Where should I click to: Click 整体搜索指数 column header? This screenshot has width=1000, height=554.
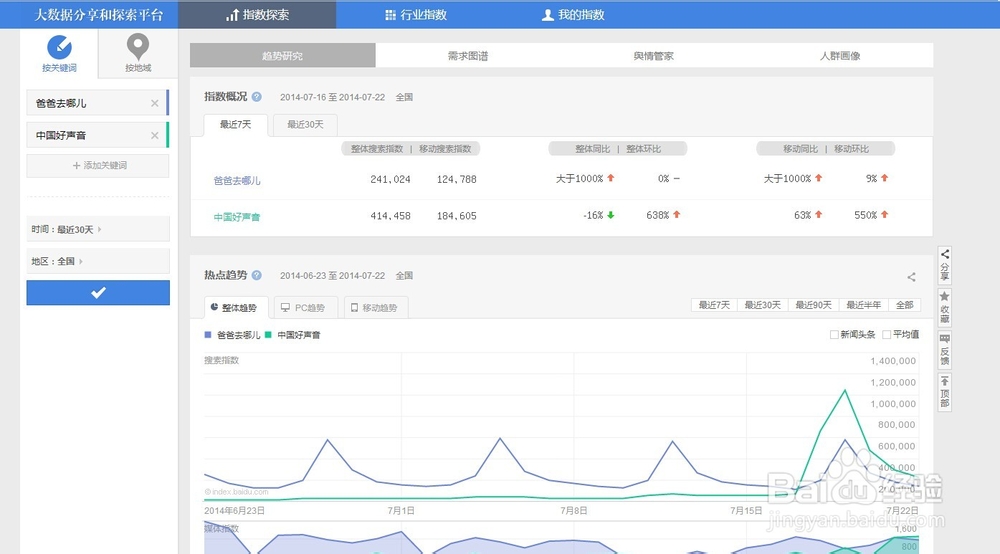pos(377,149)
